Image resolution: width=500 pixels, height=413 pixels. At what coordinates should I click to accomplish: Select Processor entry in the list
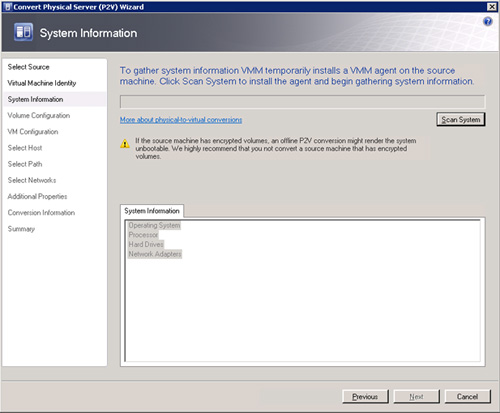(x=144, y=235)
